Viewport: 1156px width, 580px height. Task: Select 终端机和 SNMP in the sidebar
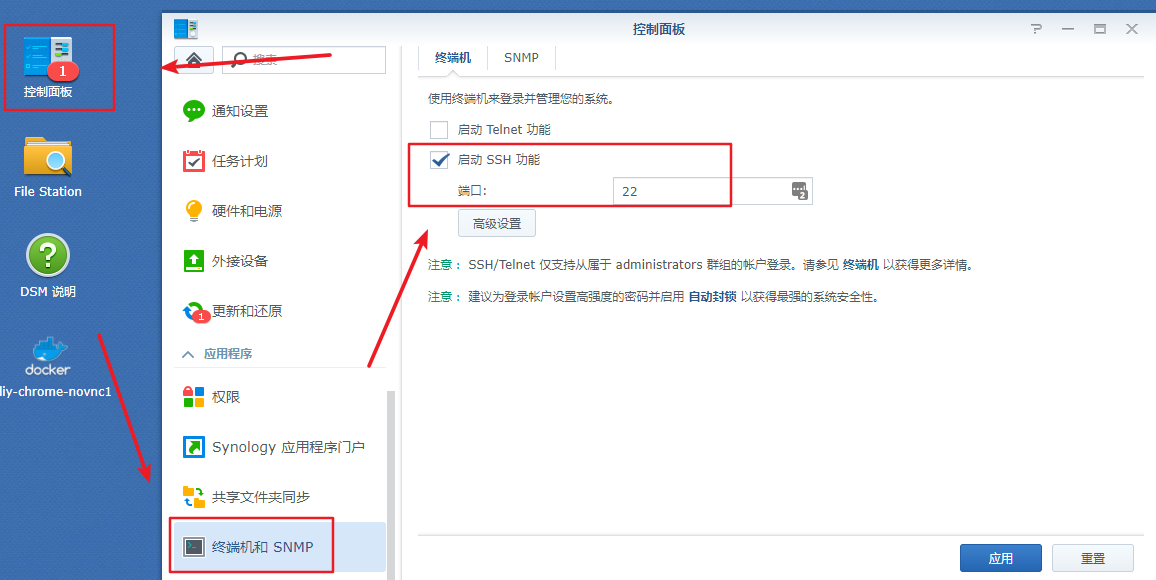tap(280, 547)
